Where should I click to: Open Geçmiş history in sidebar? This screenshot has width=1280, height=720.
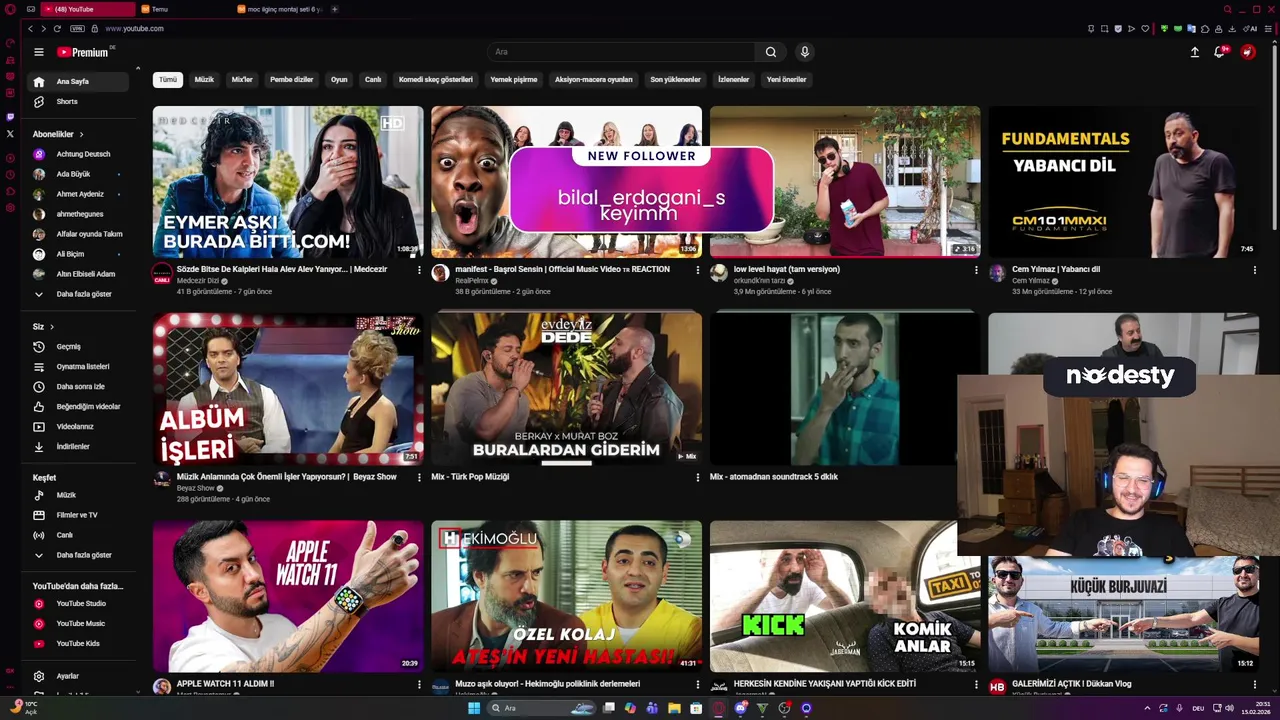point(80,347)
